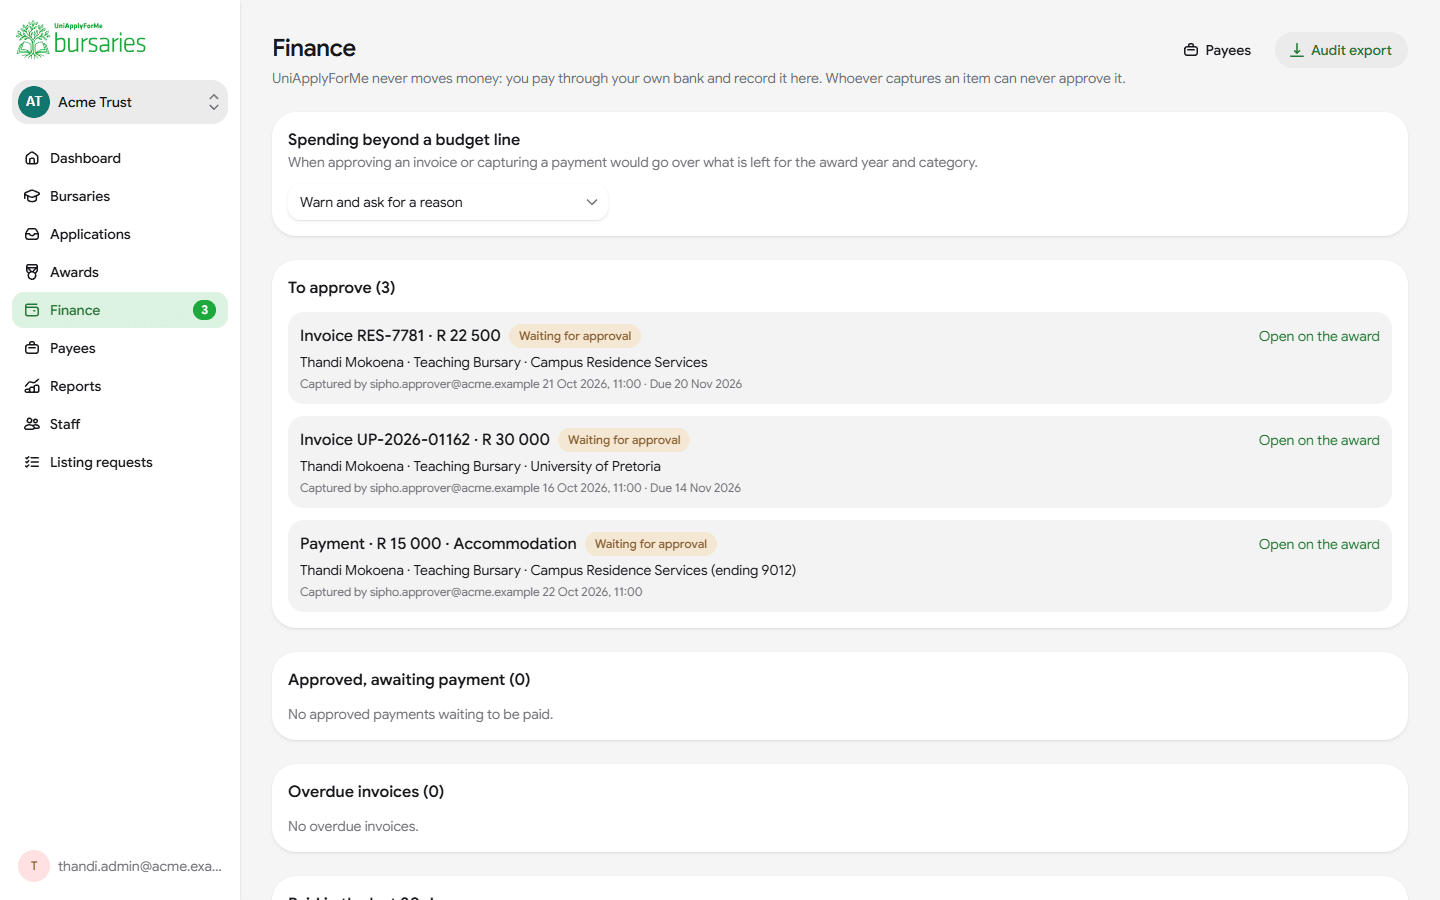This screenshot has width=1440, height=900.
Task: Click the Approved, awaiting payment (0) heading
Action: (x=409, y=680)
